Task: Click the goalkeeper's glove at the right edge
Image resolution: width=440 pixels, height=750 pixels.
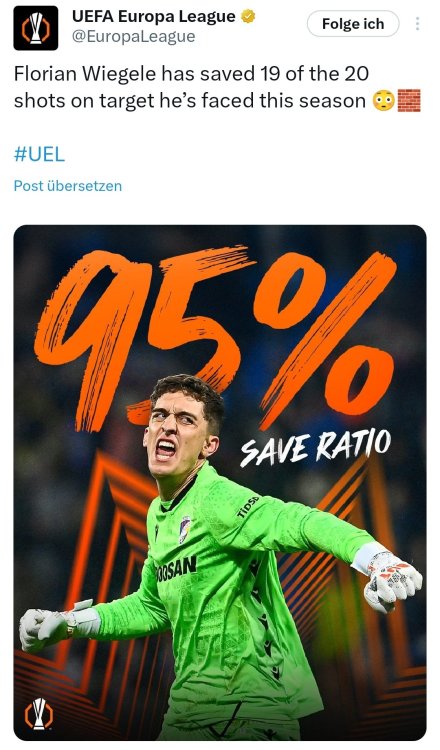Action: point(392,578)
